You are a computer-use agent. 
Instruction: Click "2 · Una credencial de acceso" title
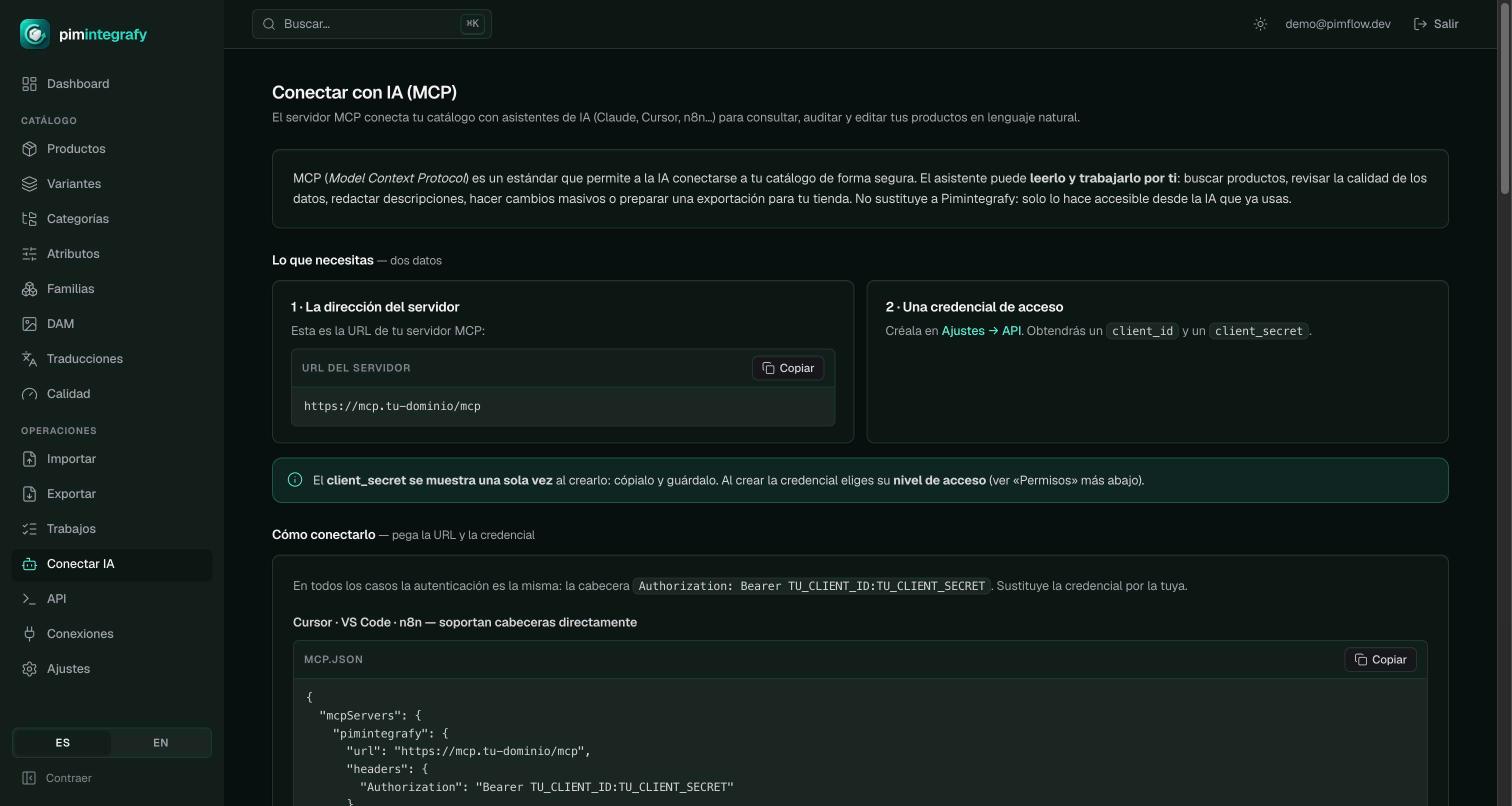pos(974,307)
